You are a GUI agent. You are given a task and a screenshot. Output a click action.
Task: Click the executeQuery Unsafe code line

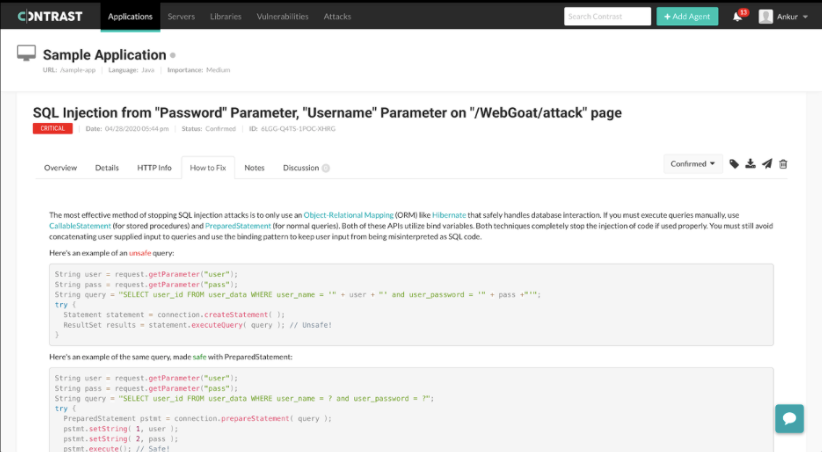click(x=197, y=325)
